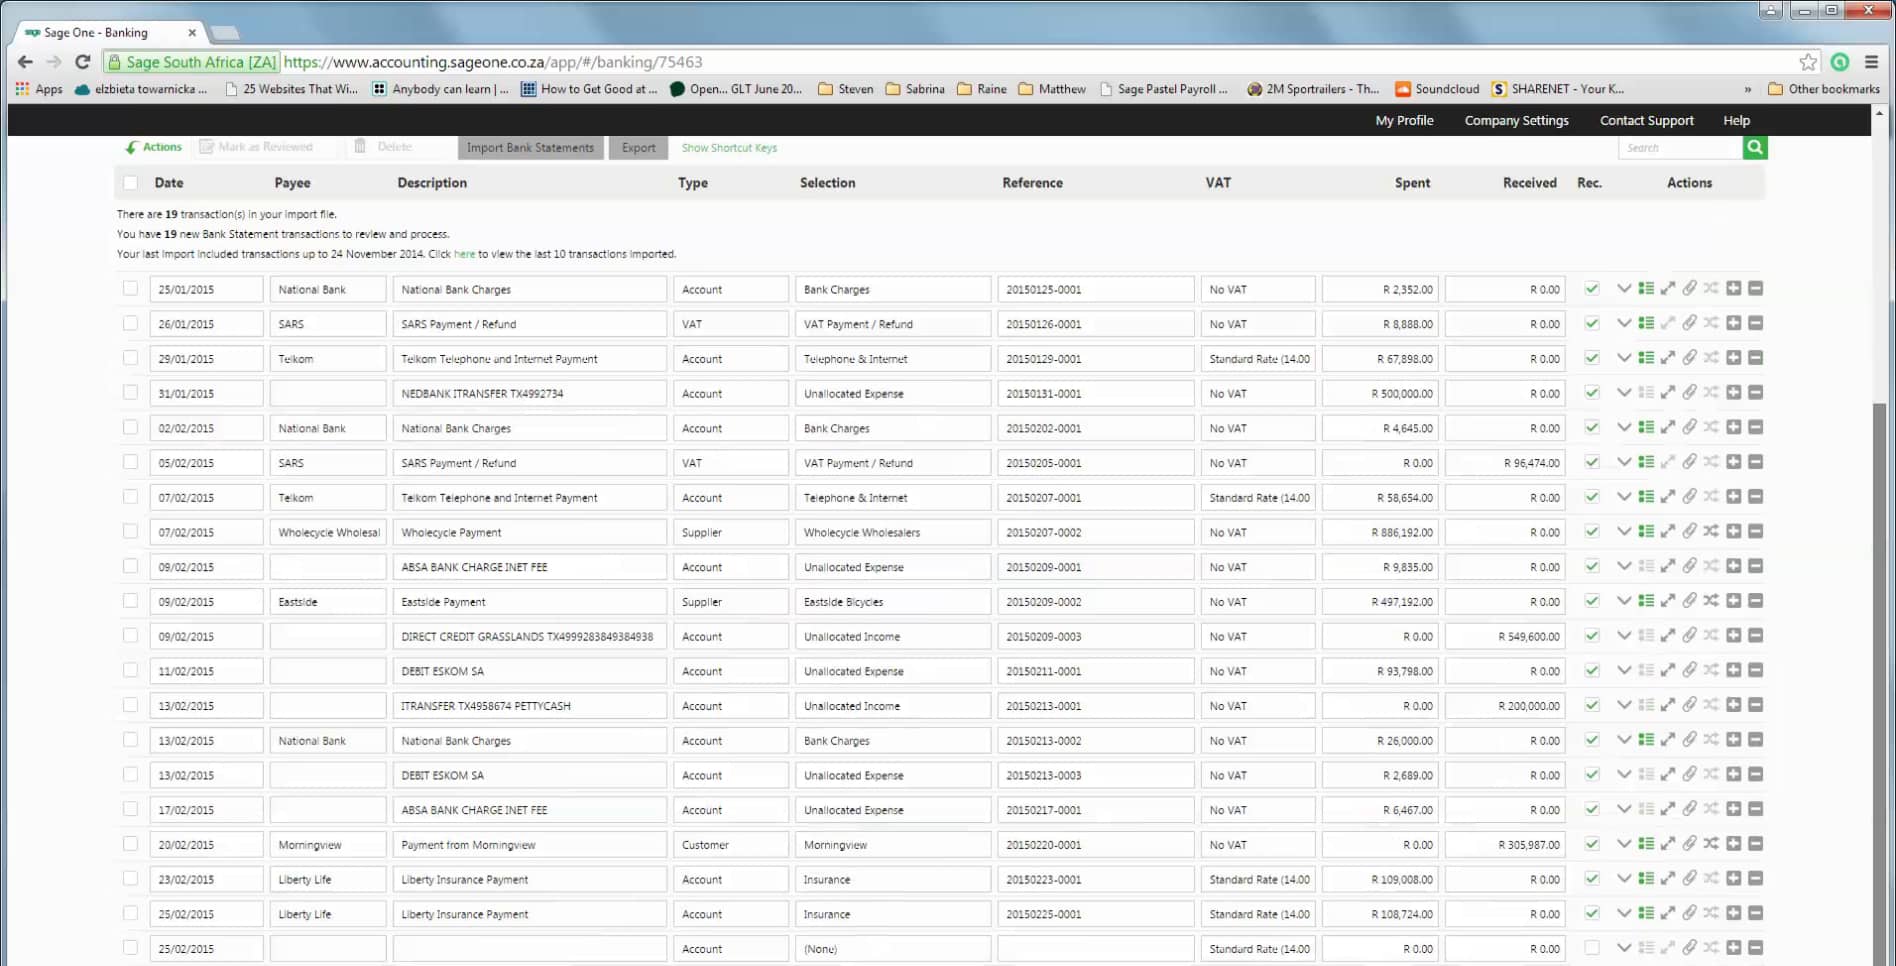The height and width of the screenshot is (966, 1896).
Task: Expand the Telkom Telephone transaction with the arrows icon
Action: tap(1668, 358)
